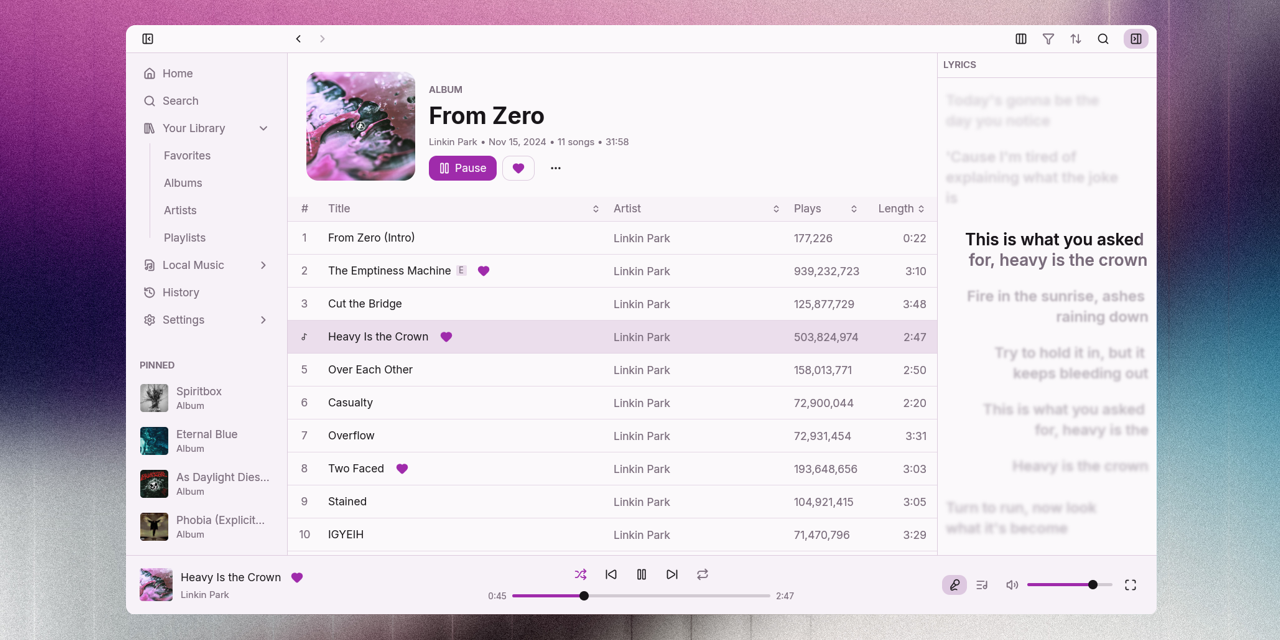Select track The Emptiness Machine
The height and width of the screenshot is (640, 1280).
[612, 271]
